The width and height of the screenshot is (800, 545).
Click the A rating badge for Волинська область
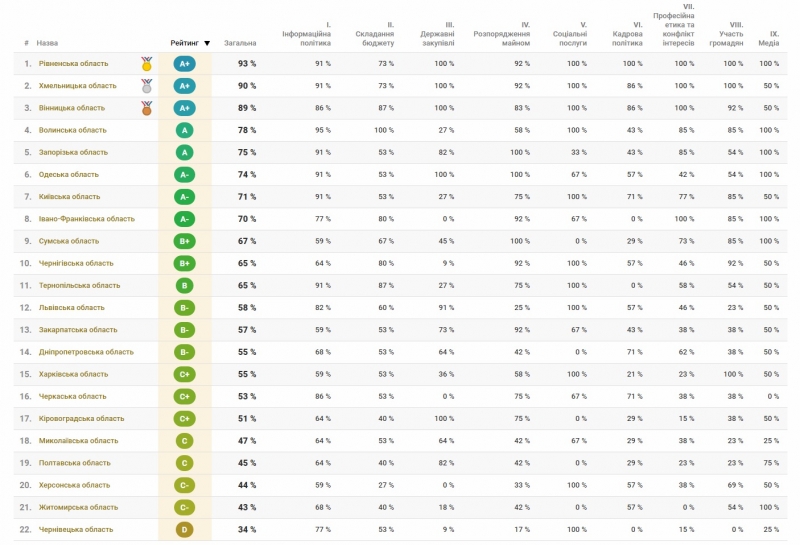click(x=184, y=130)
